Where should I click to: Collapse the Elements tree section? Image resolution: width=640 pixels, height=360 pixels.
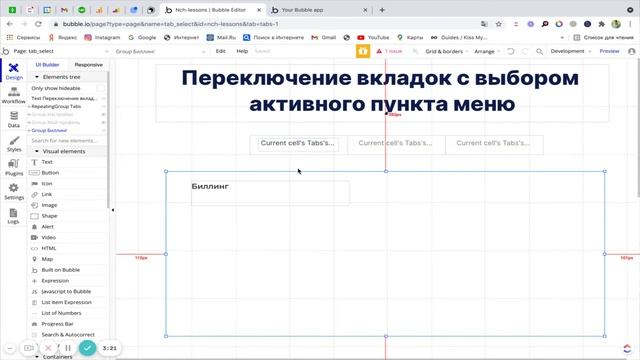[x=37, y=77]
